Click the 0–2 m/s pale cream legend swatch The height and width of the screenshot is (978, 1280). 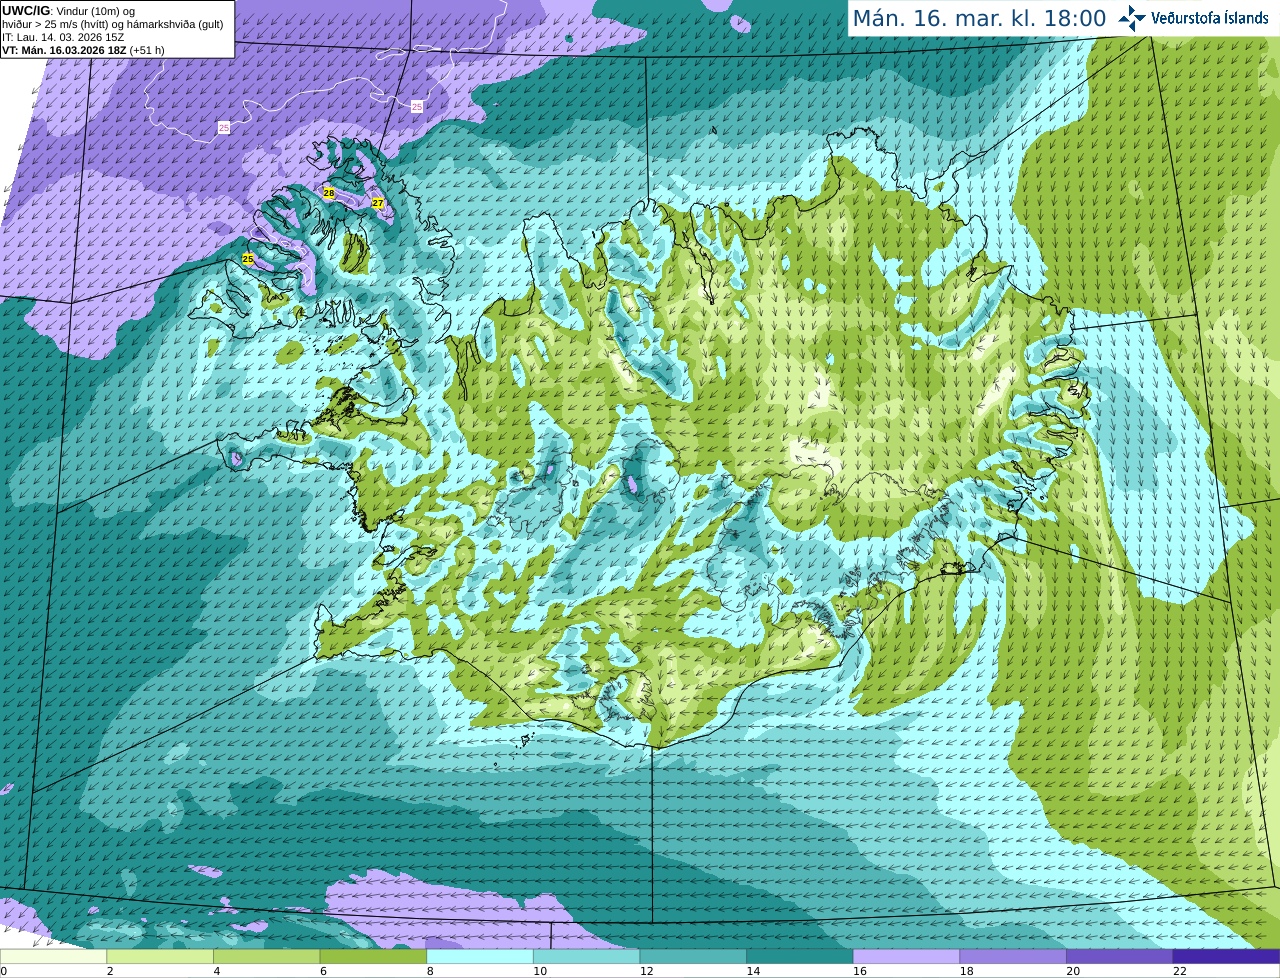tap(53, 956)
